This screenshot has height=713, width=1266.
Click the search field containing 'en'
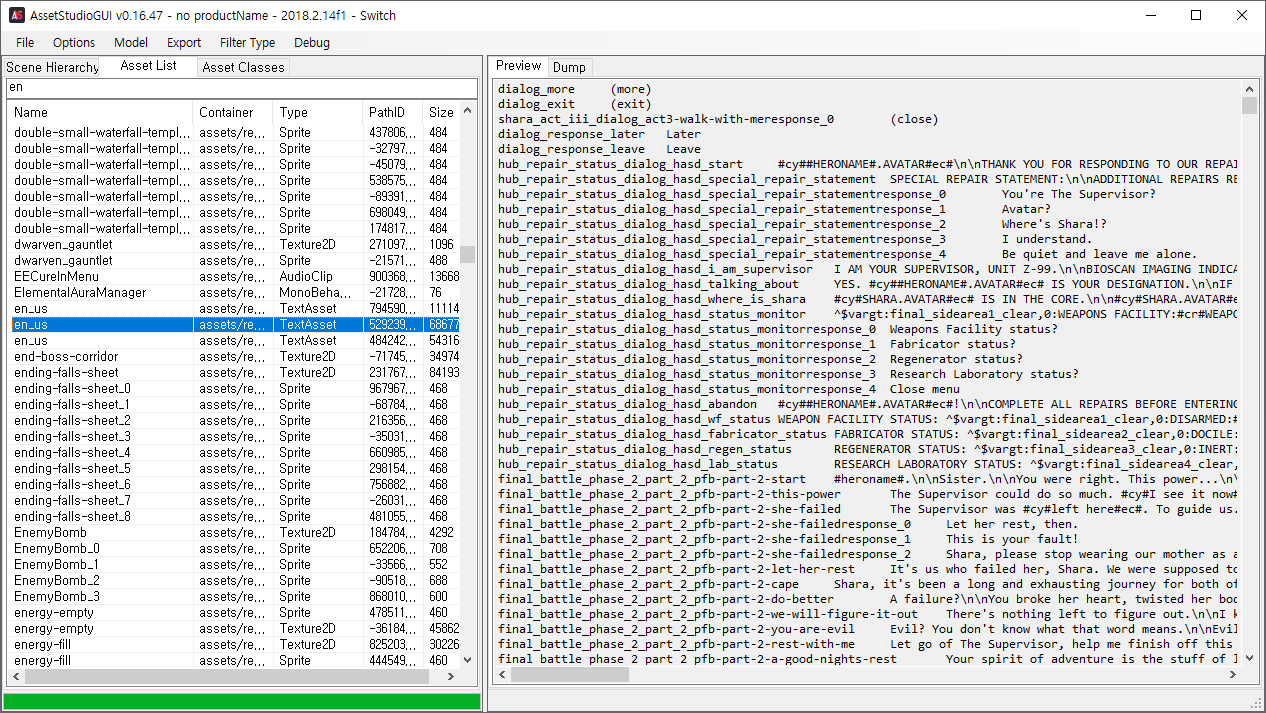[x=241, y=88]
